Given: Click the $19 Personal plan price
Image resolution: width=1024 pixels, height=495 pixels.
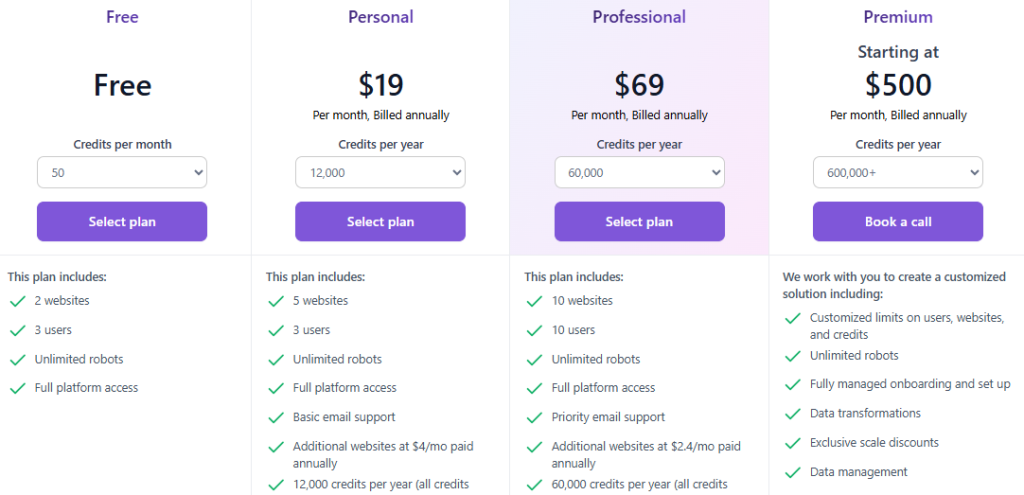Looking at the screenshot, I should click(x=380, y=84).
